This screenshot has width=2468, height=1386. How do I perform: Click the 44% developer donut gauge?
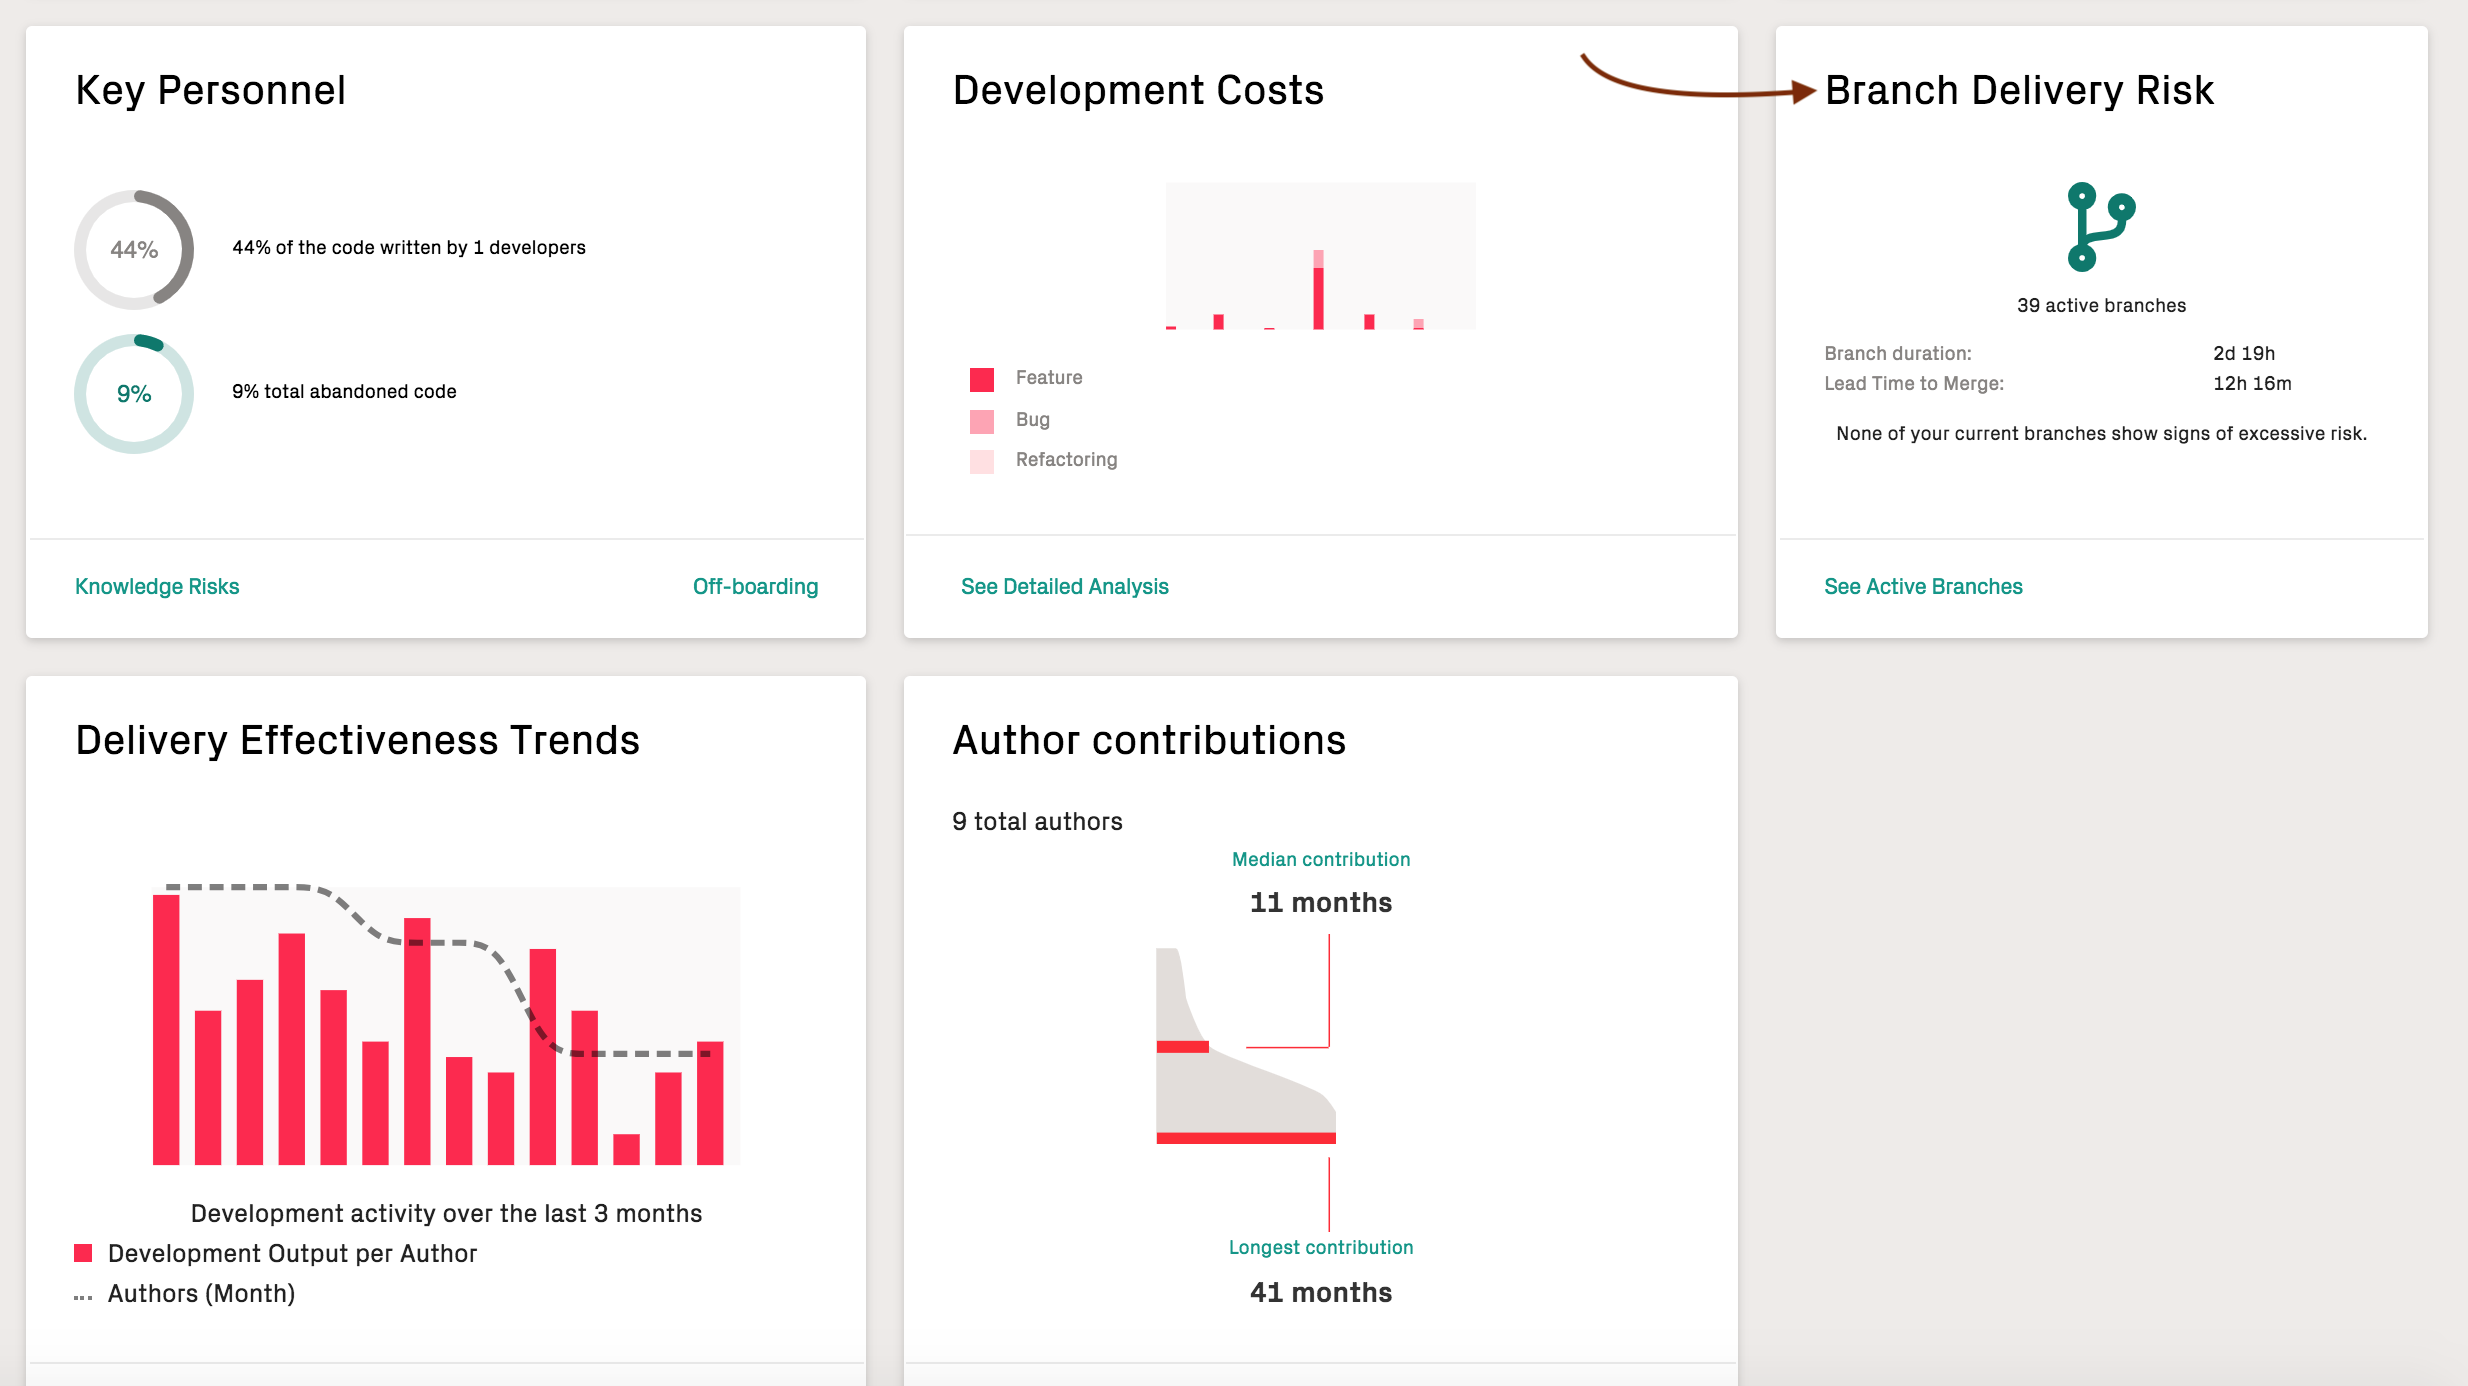click(134, 249)
